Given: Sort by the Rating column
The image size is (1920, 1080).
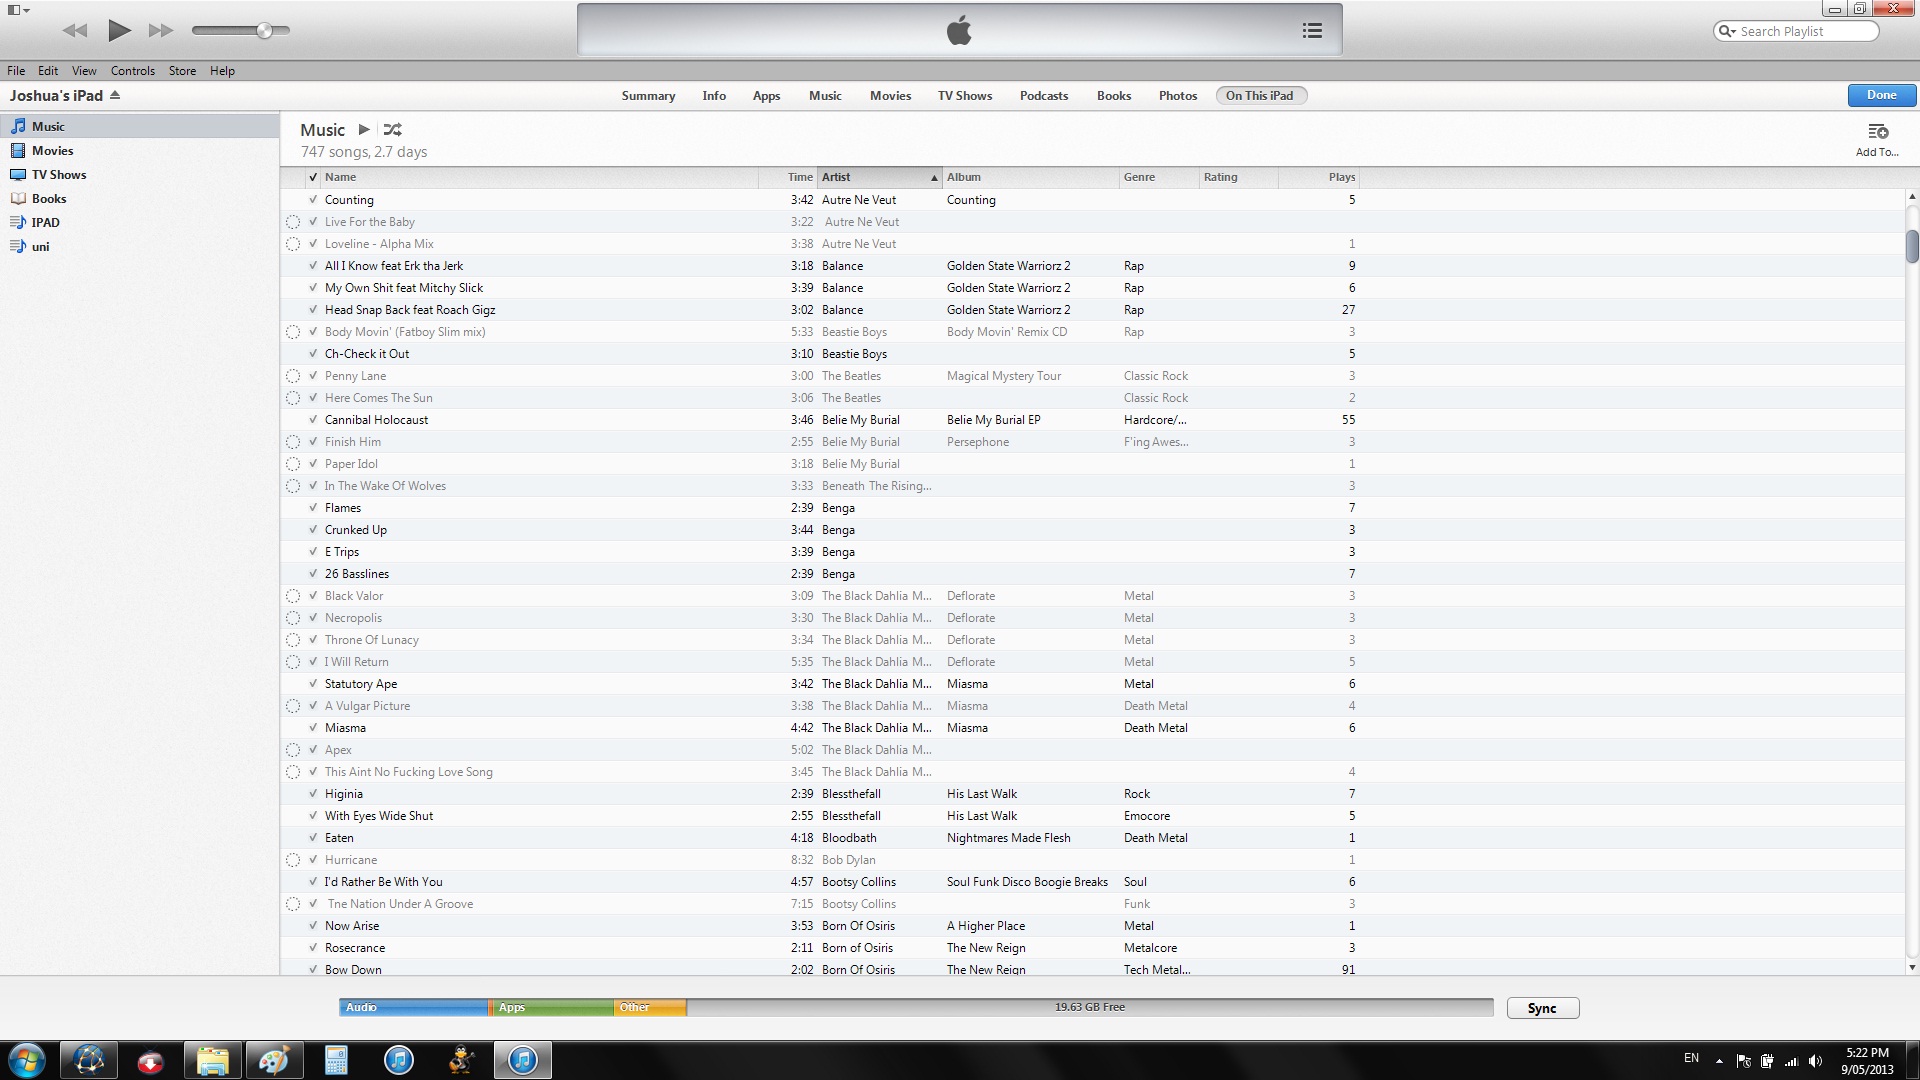Looking at the screenshot, I should point(1239,177).
